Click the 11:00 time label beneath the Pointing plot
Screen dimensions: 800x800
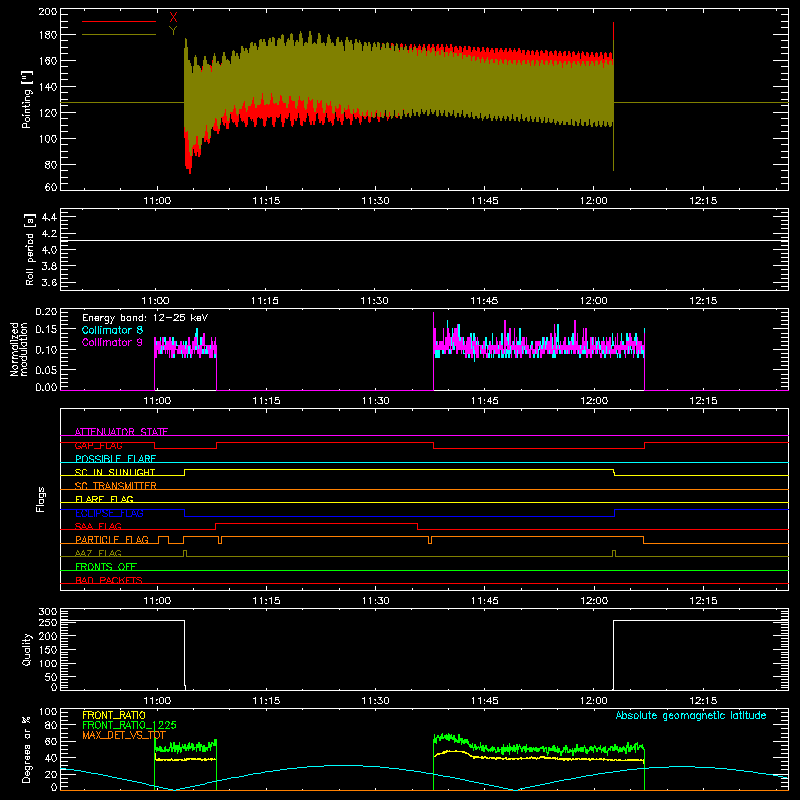157,201
